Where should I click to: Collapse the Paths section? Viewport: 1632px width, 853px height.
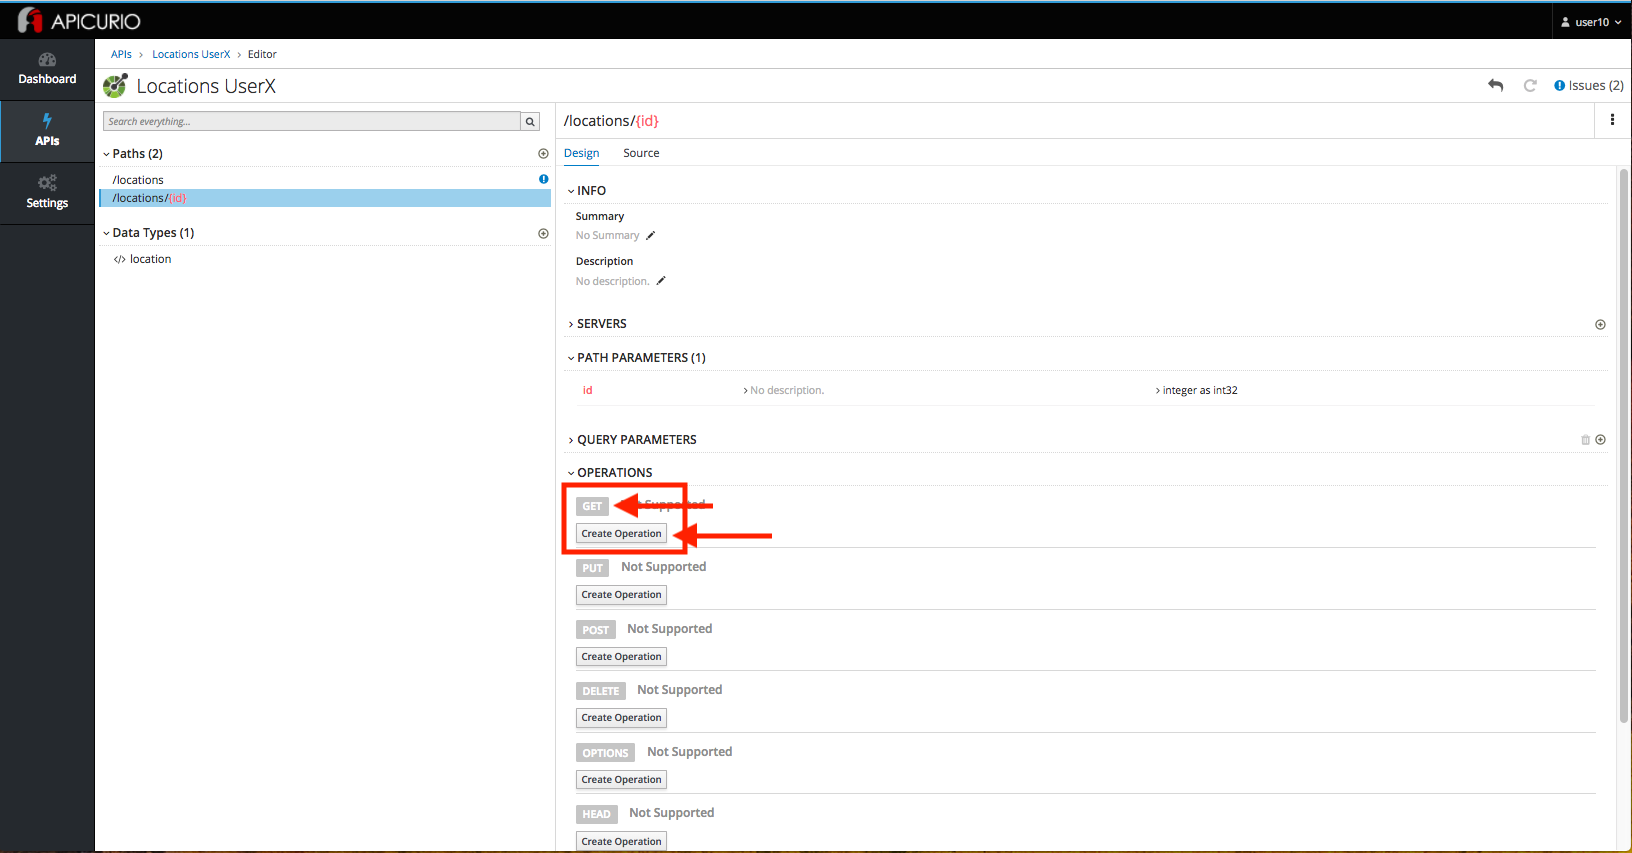(x=107, y=154)
